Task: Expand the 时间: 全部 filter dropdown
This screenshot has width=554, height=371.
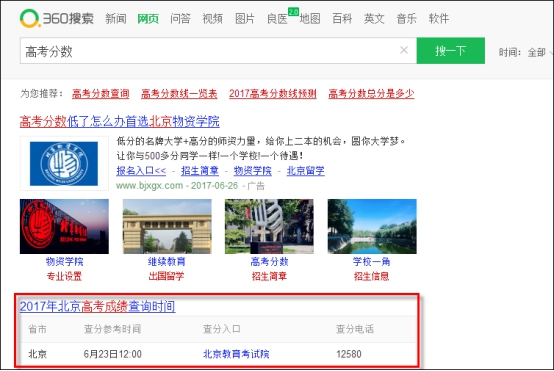Action: [x=525, y=53]
